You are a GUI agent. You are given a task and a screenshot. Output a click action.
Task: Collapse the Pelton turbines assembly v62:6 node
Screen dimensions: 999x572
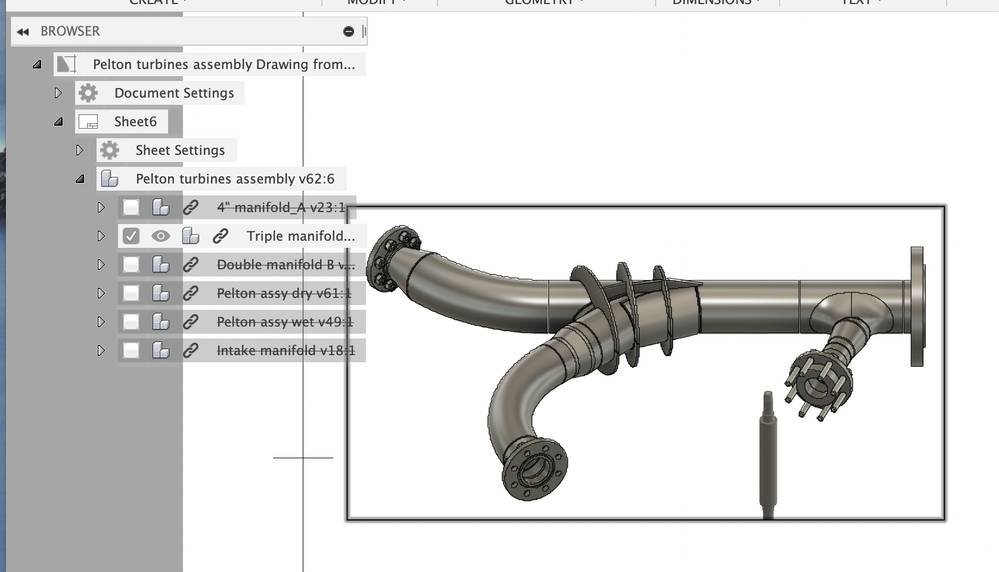coord(80,179)
